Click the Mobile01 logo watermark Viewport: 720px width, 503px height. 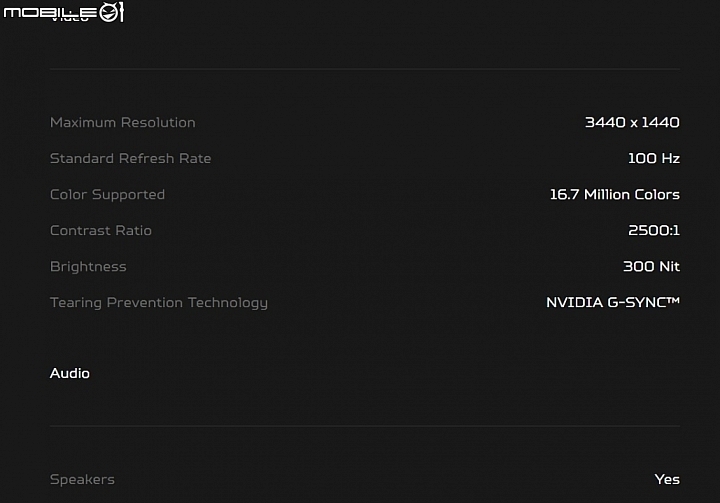[x=64, y=12]
